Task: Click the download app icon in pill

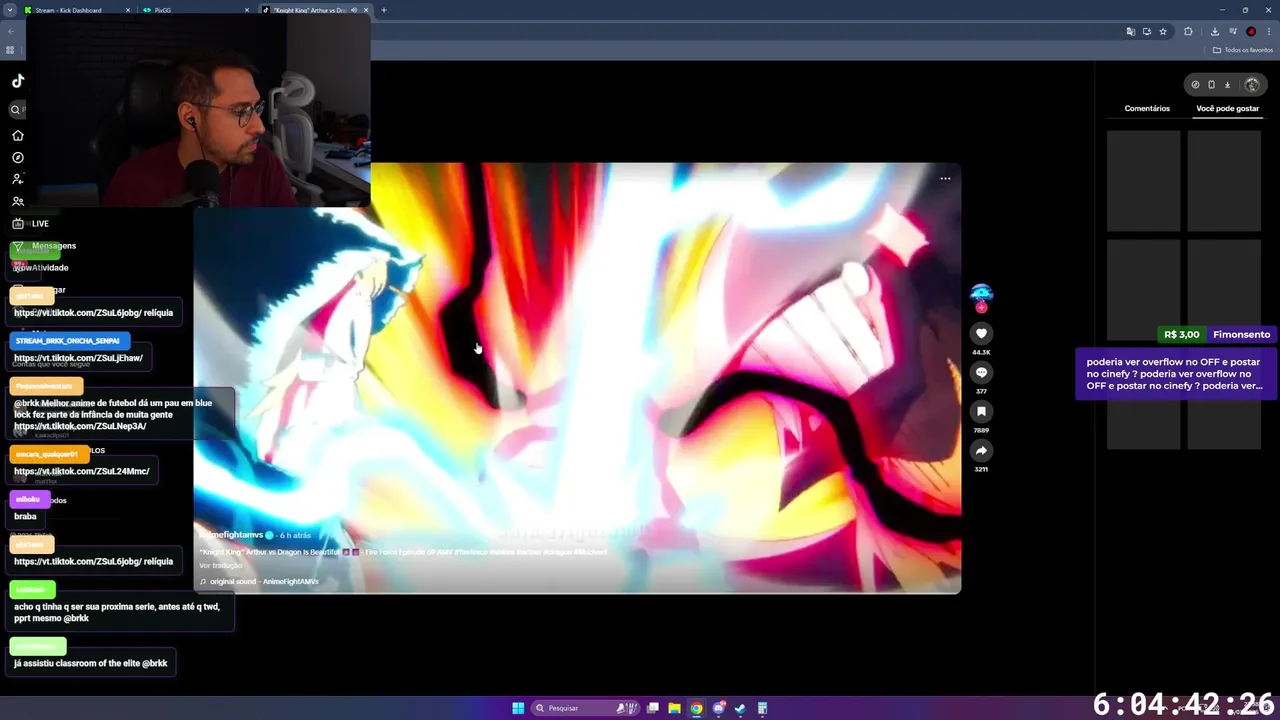Action: (x=1227, y=85)
